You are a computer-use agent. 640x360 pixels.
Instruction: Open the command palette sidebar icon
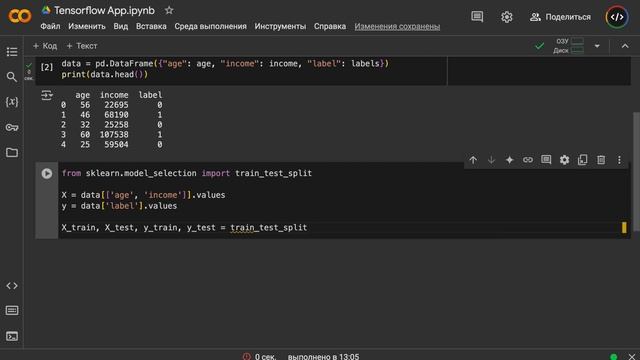12,311
